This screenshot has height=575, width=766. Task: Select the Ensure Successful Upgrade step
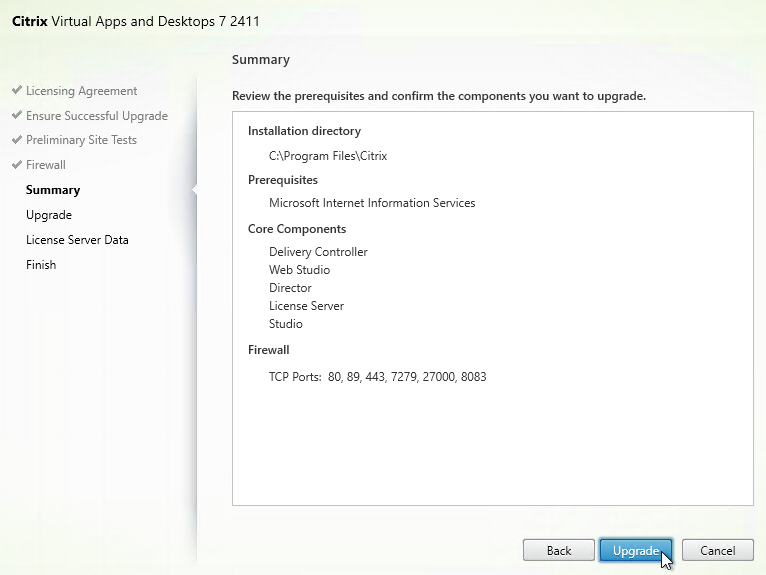(97, 116)
